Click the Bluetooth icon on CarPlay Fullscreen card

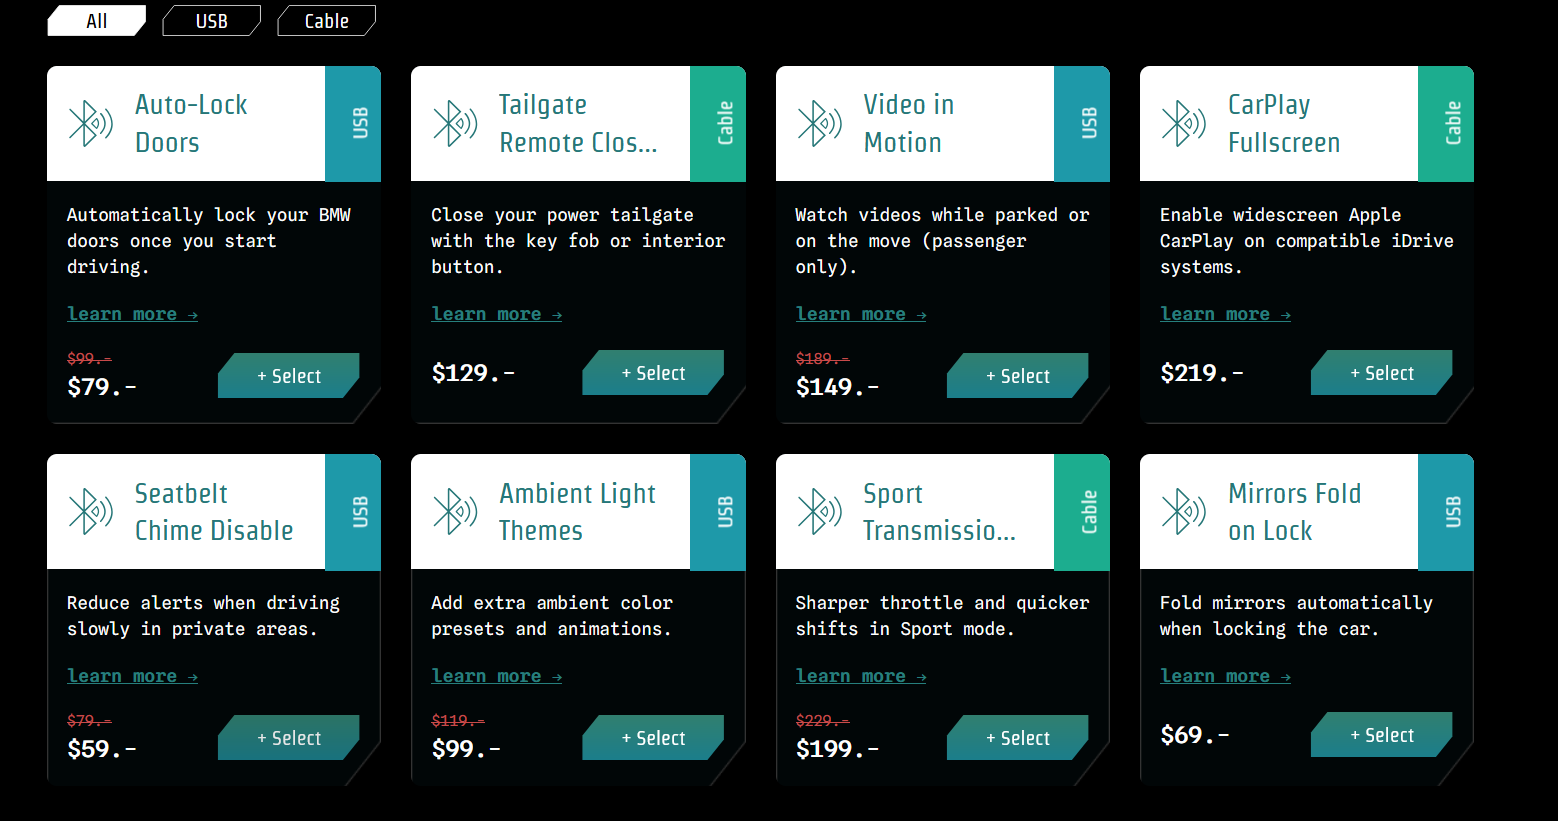(x=1184, y=124)
